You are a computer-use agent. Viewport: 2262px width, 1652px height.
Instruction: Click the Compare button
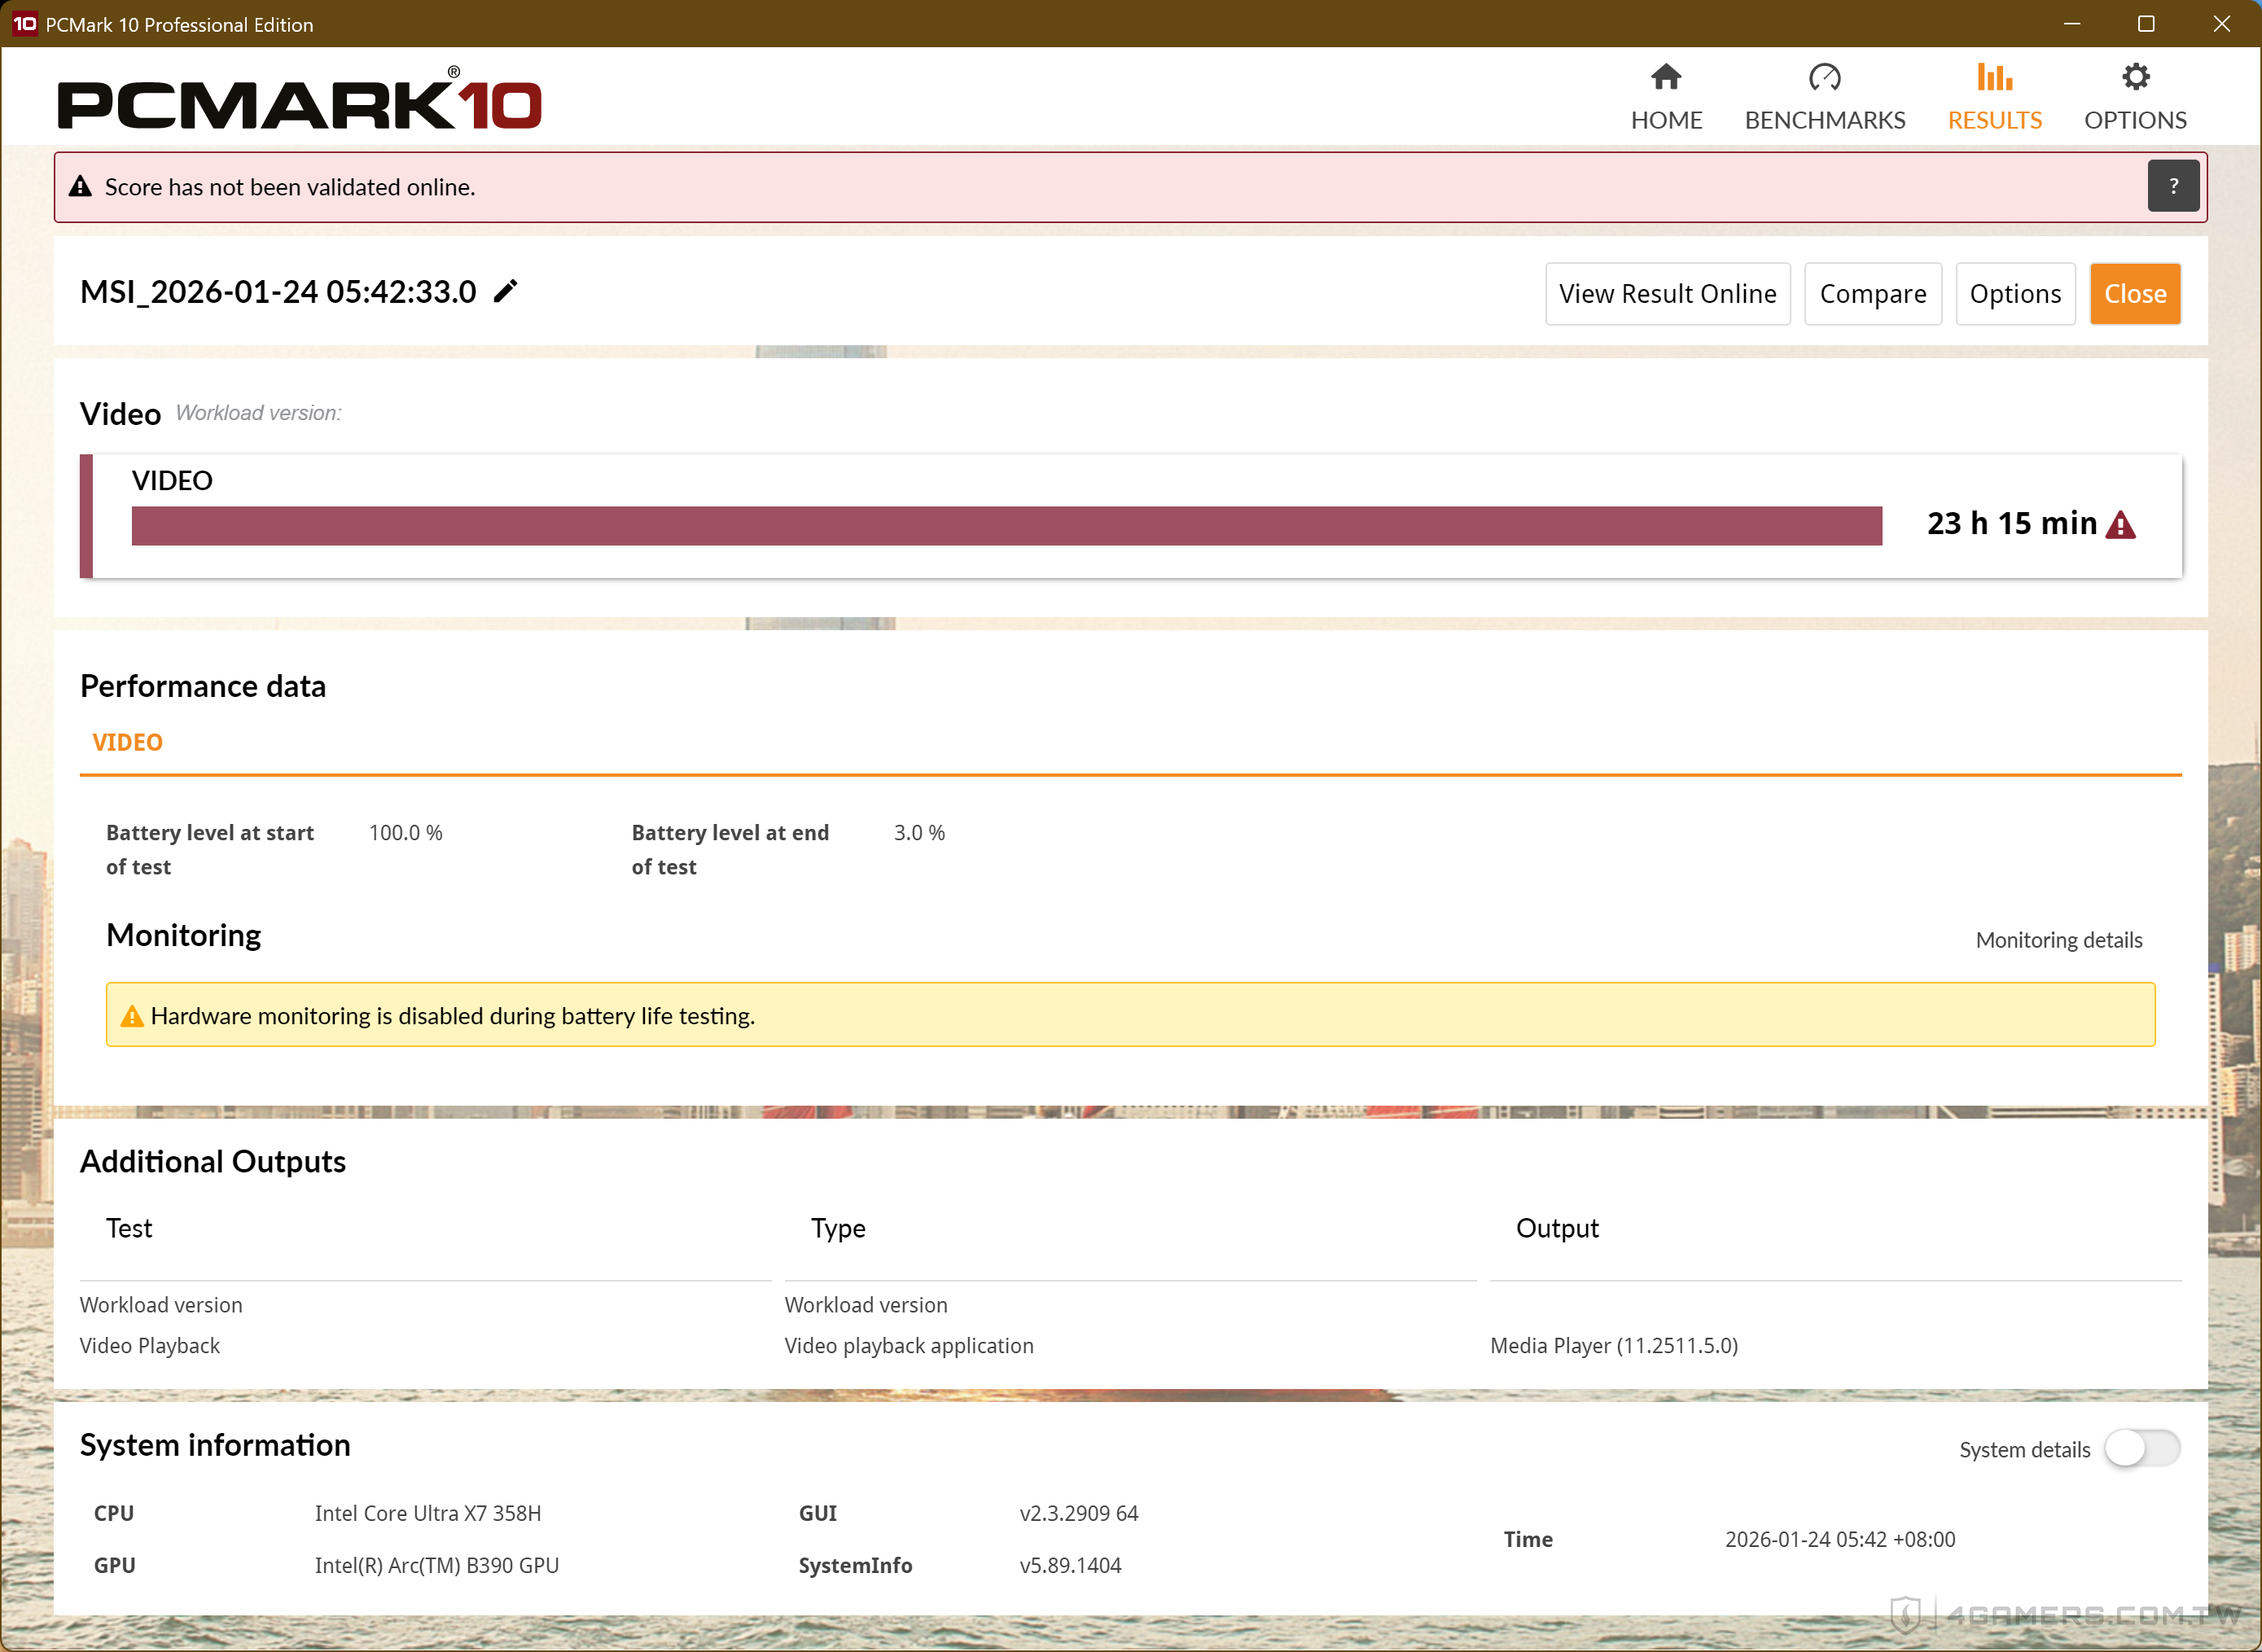click(x=1872, y=294)
